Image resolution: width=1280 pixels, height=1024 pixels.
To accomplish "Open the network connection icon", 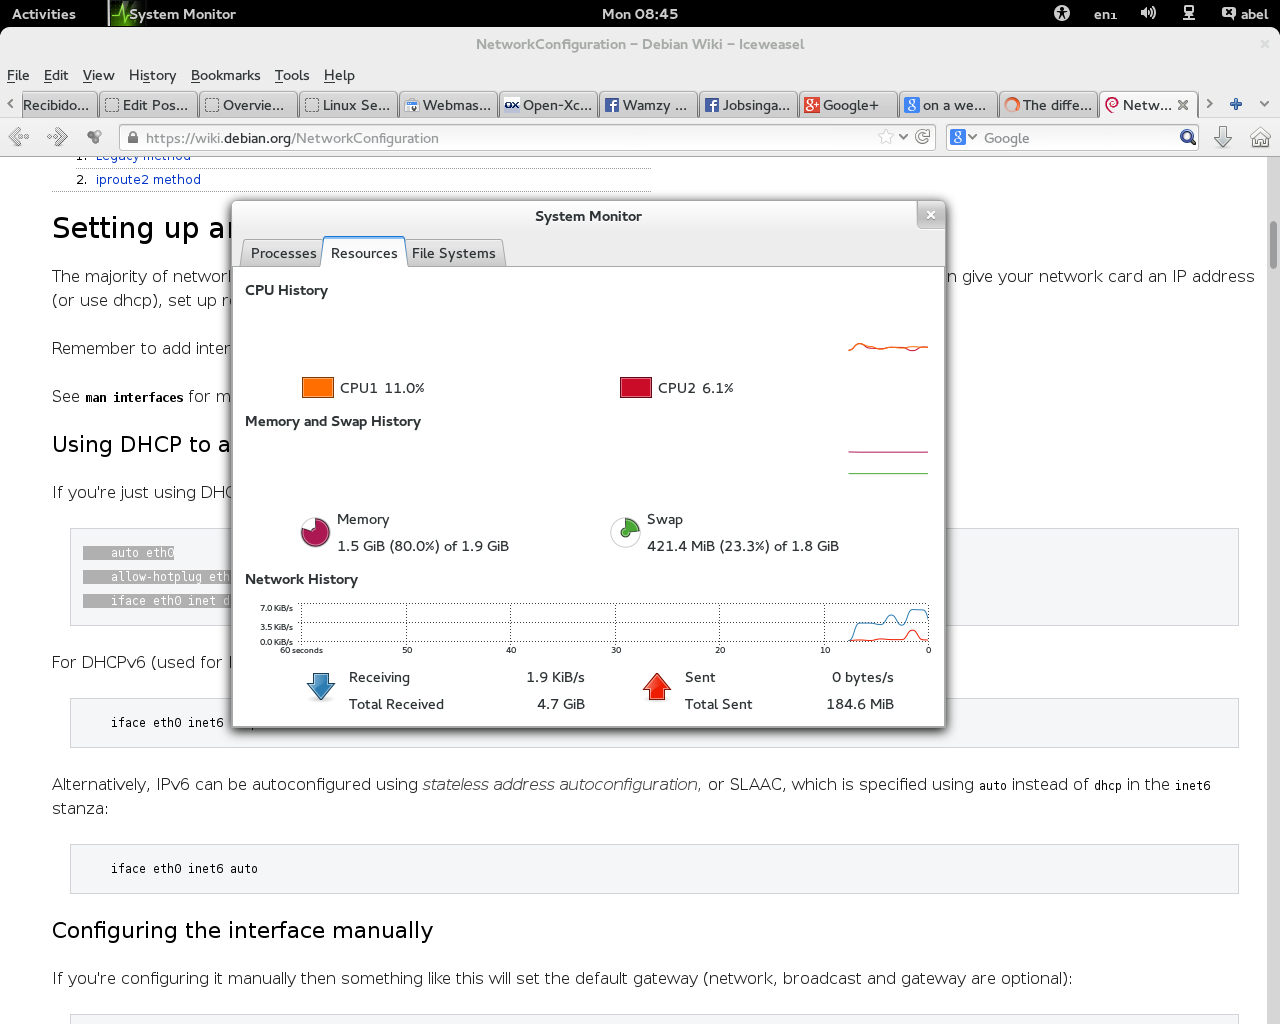I will pyautogui.click(x=1189, y=13).
